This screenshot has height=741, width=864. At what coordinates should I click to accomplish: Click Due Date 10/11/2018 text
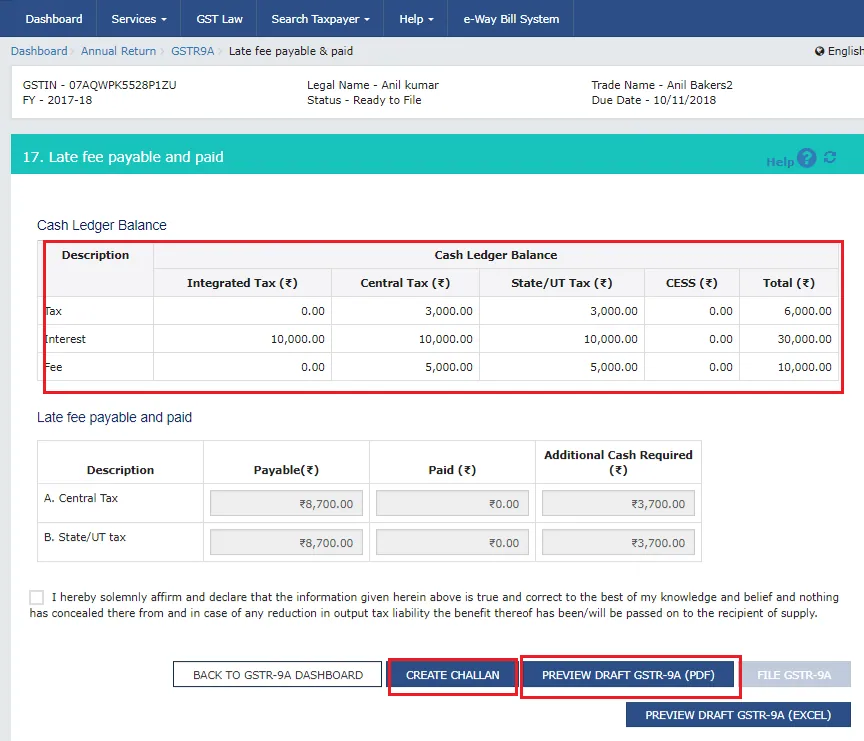pyautogui.click(x=654, y=100)
